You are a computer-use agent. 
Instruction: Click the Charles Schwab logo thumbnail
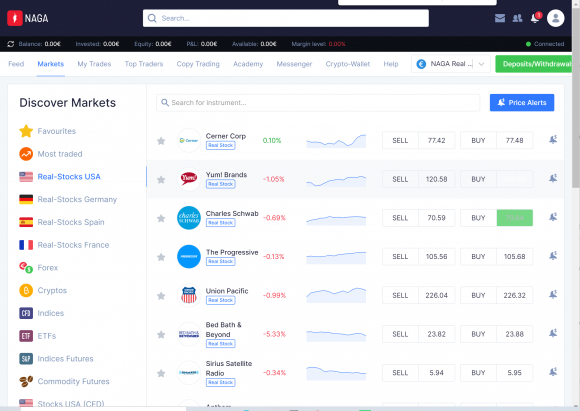189,218
